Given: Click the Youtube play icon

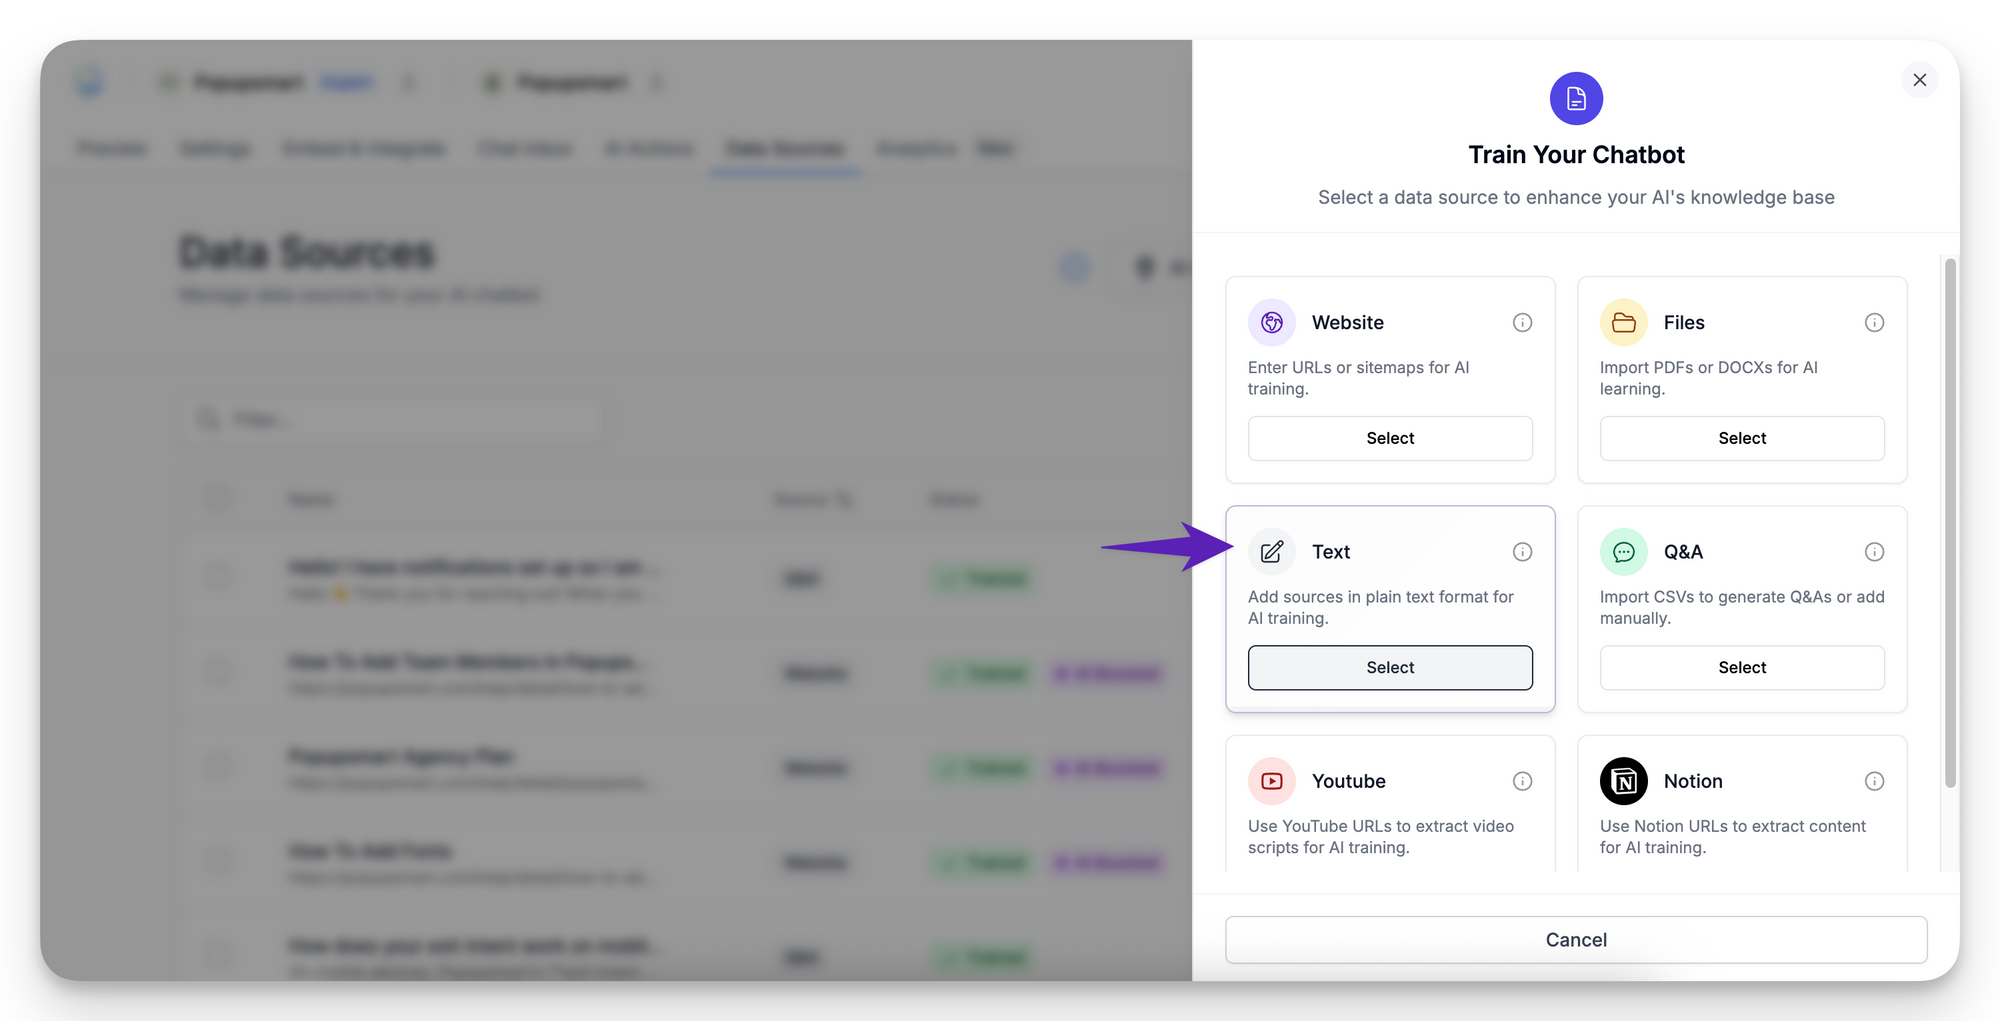Looking at the screenshot, I should click(x=1272, y=781).
